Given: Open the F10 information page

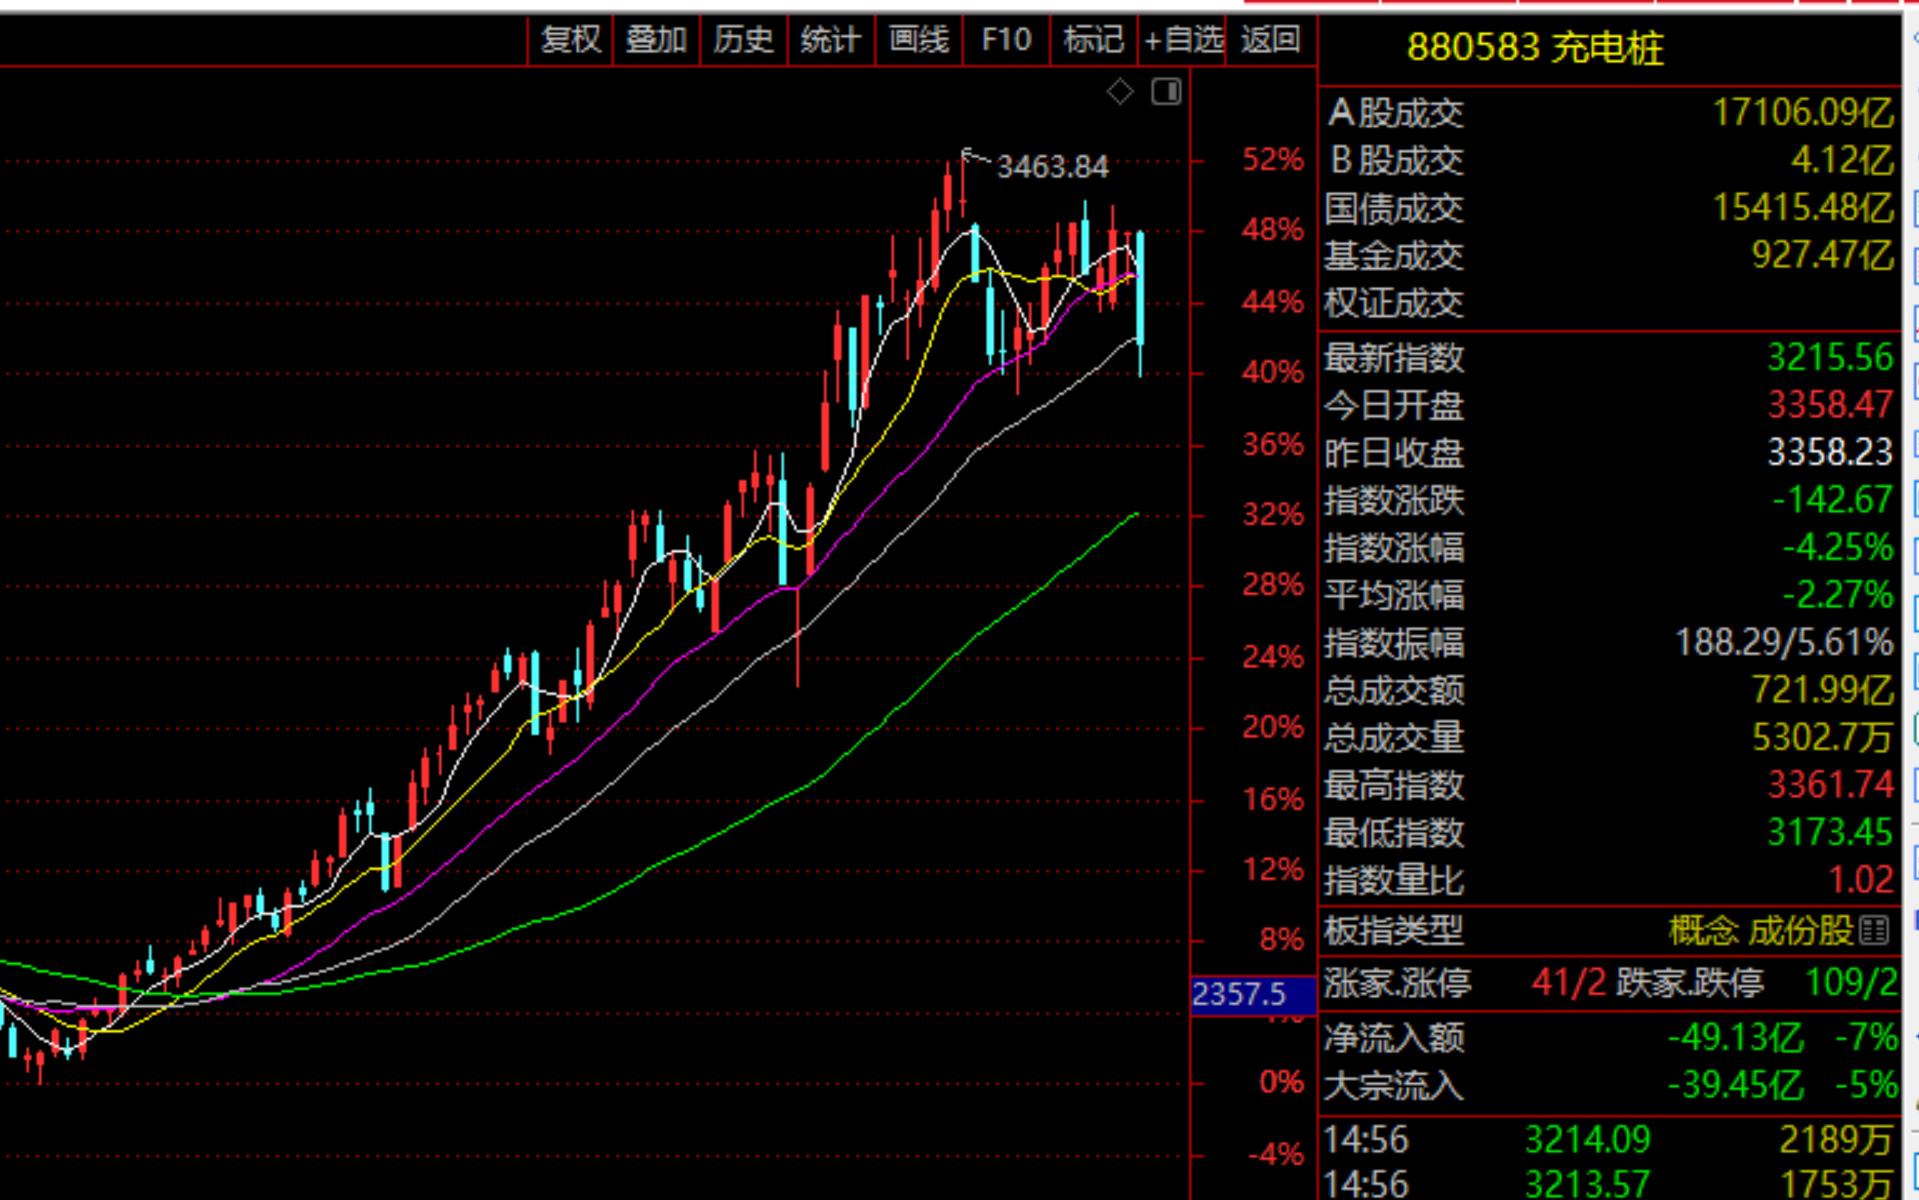Looking at the screenshot, I should (1006, 40).
